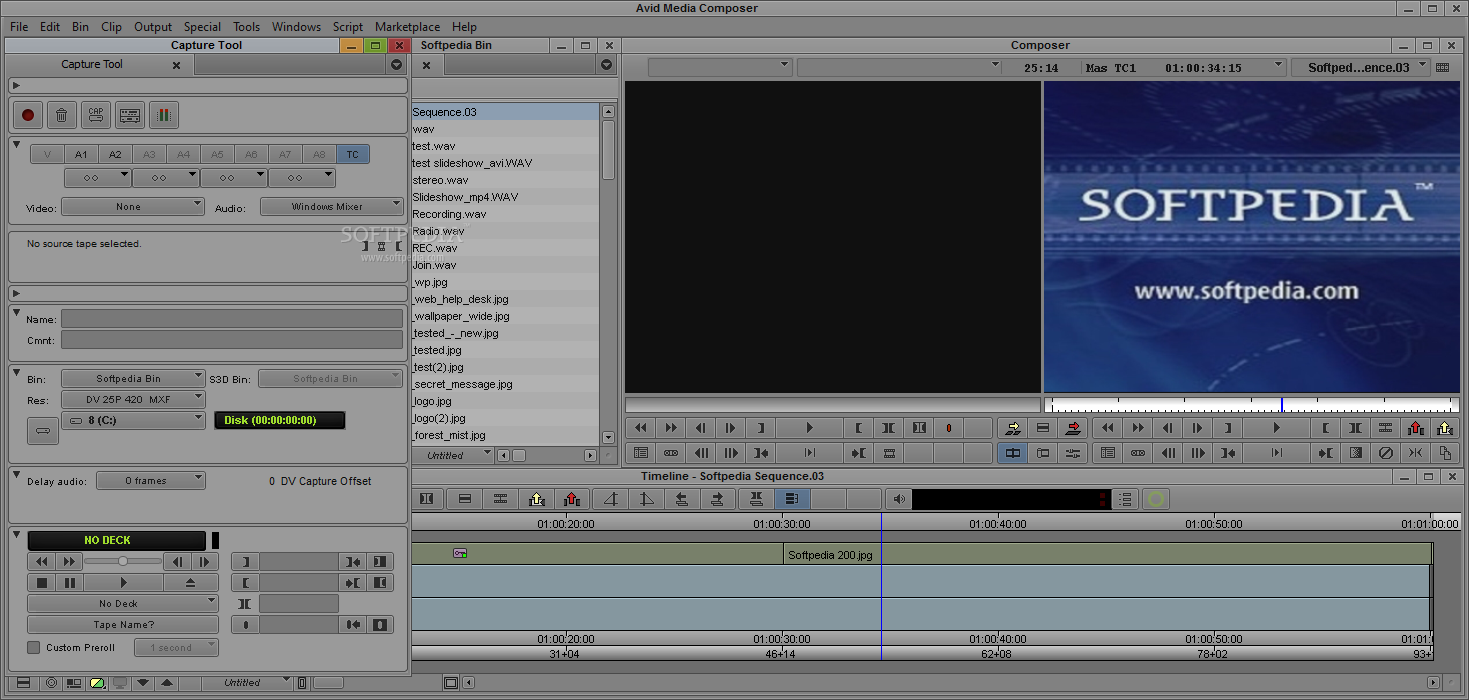Enable the Custom Preroll checkbox
This screenshot has height=700, width=1469.
[34, 647]
